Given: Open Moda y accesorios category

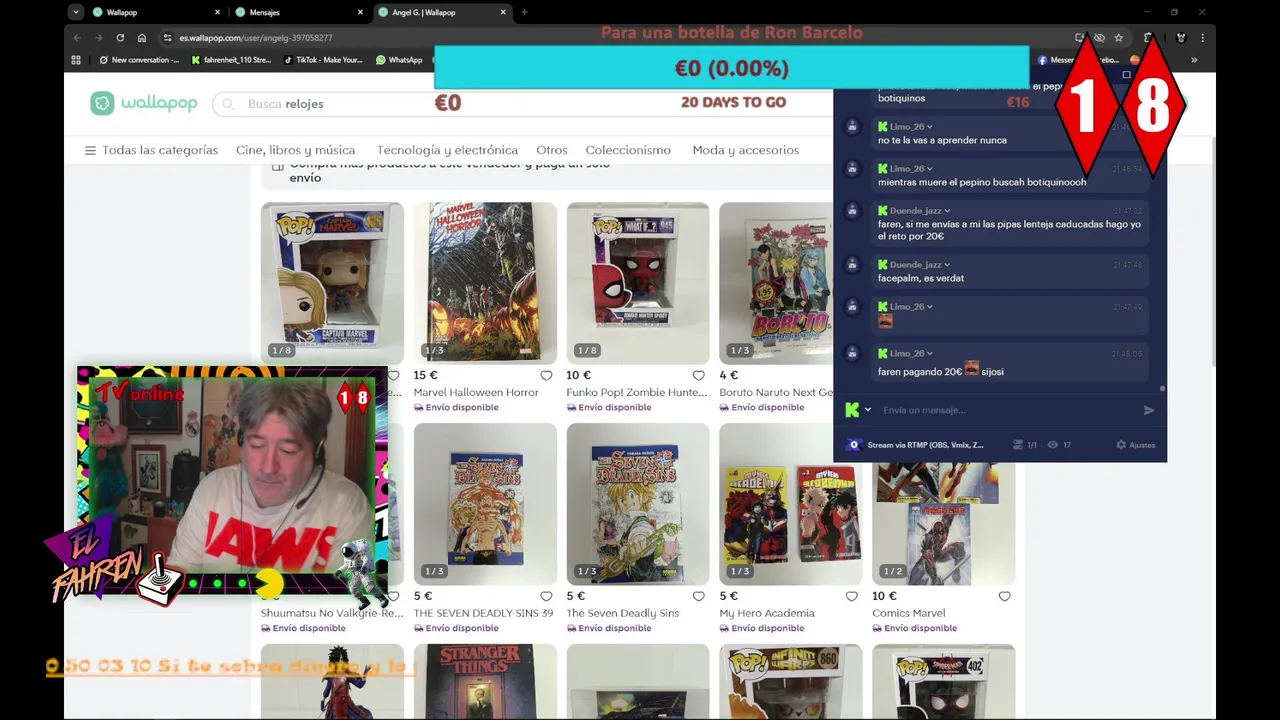Looking at the screenshot, I should (746, 150).
